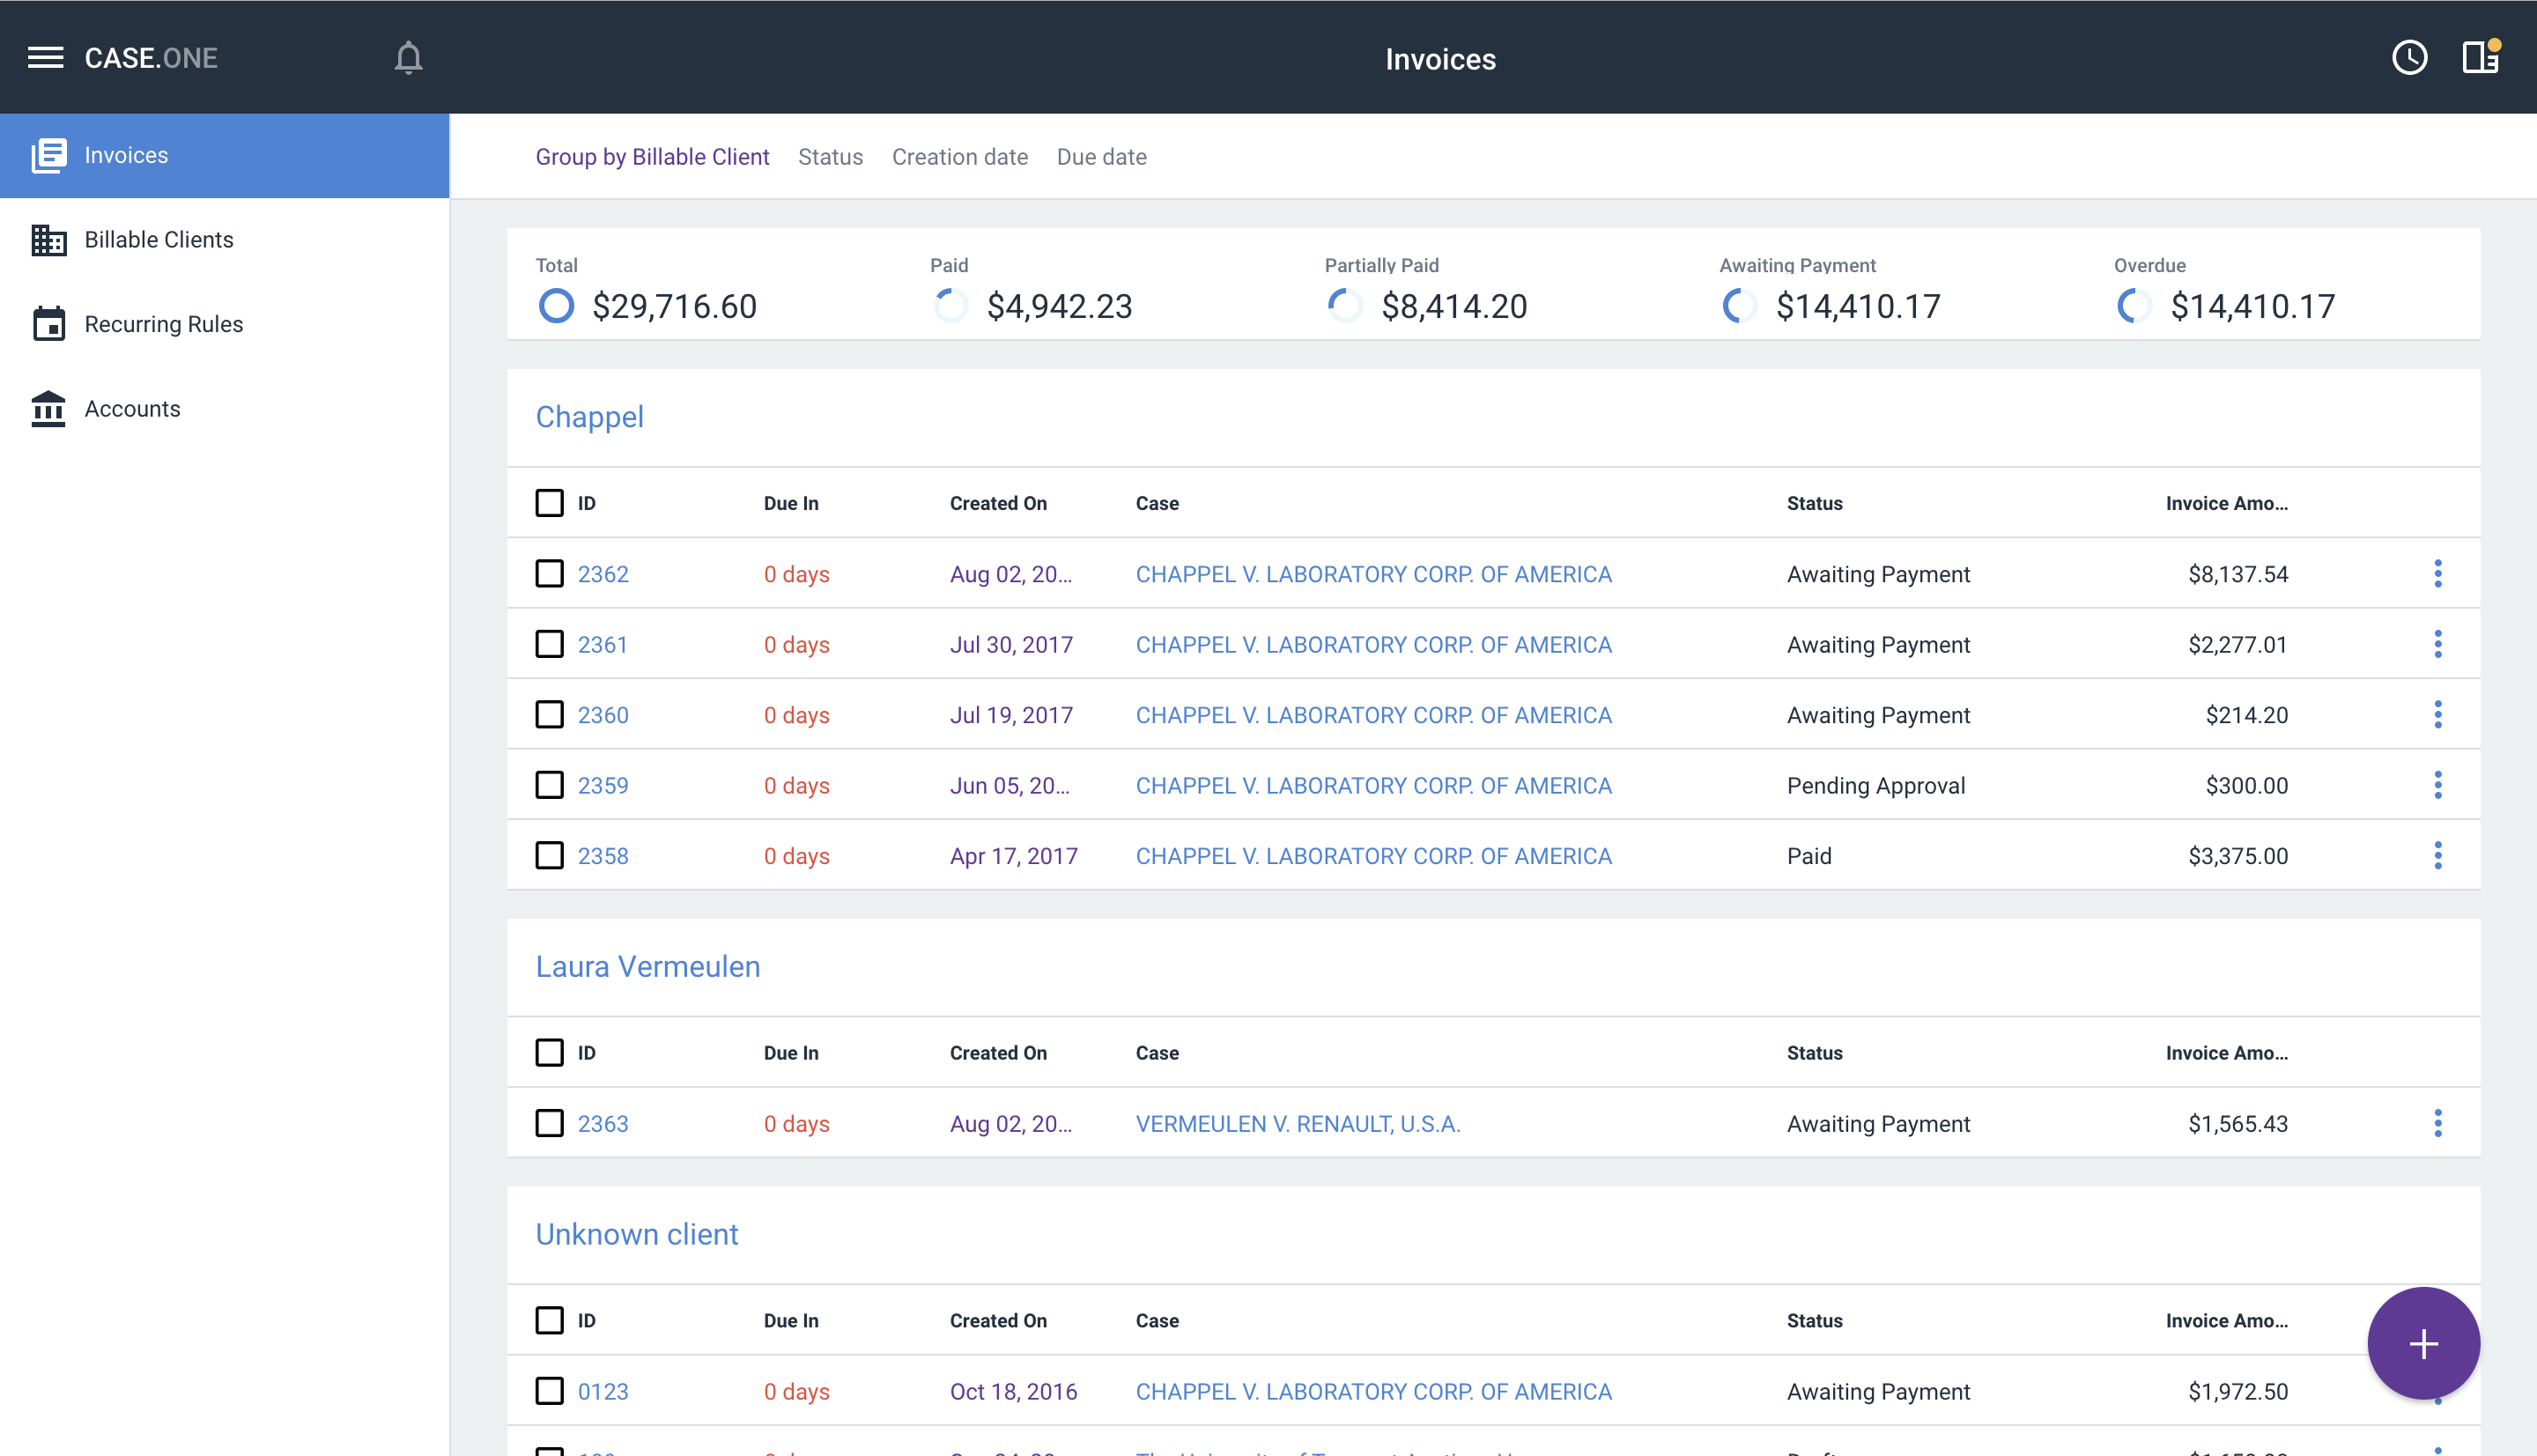Open three-dot menu for invoice 2358

pyautogui.click(x=2437, y=856)
